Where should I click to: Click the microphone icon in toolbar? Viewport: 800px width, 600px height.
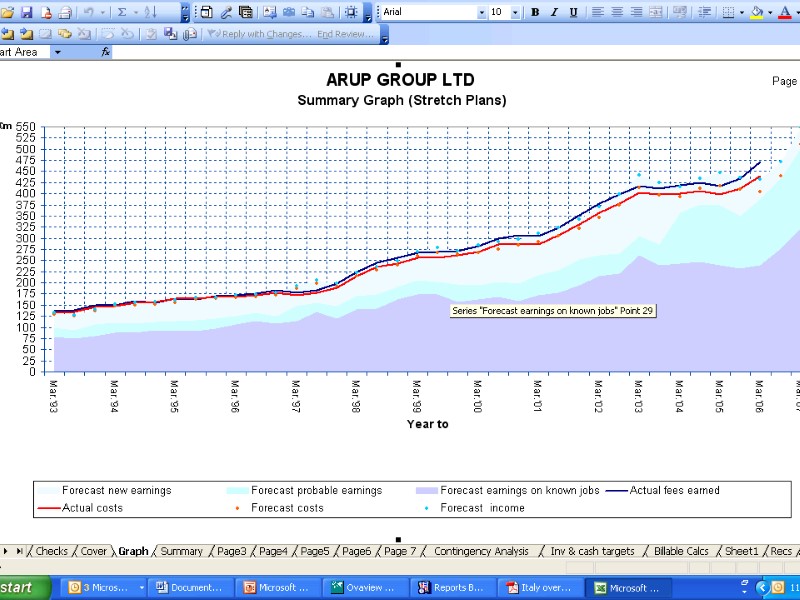[226, 12]
